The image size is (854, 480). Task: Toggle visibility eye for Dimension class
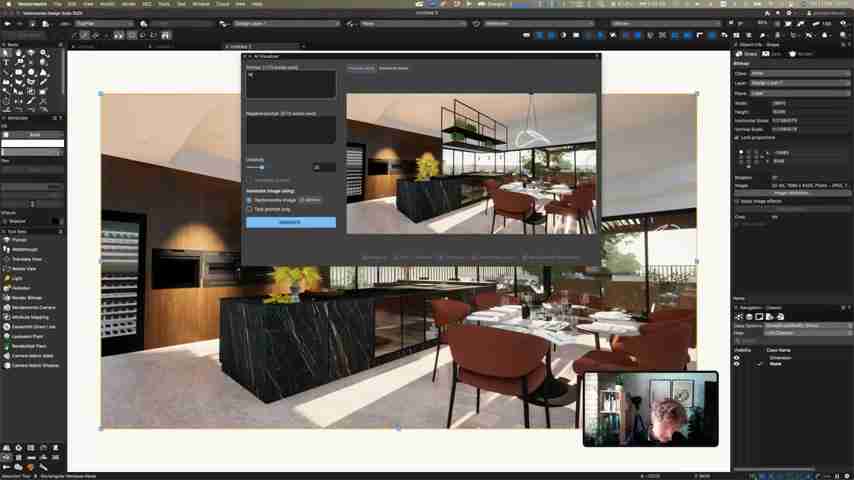coord(737,358)
